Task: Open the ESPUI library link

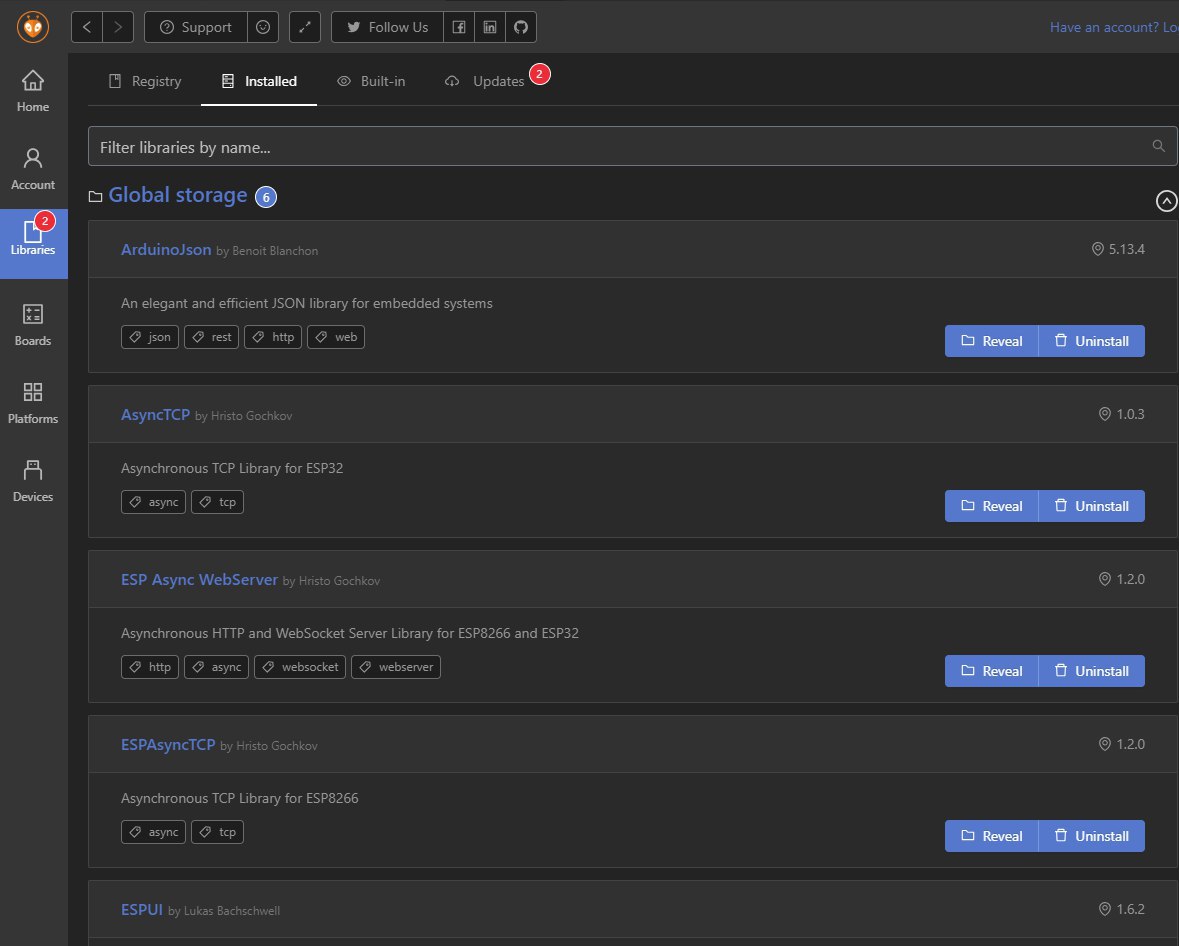Action: (142, 909)
